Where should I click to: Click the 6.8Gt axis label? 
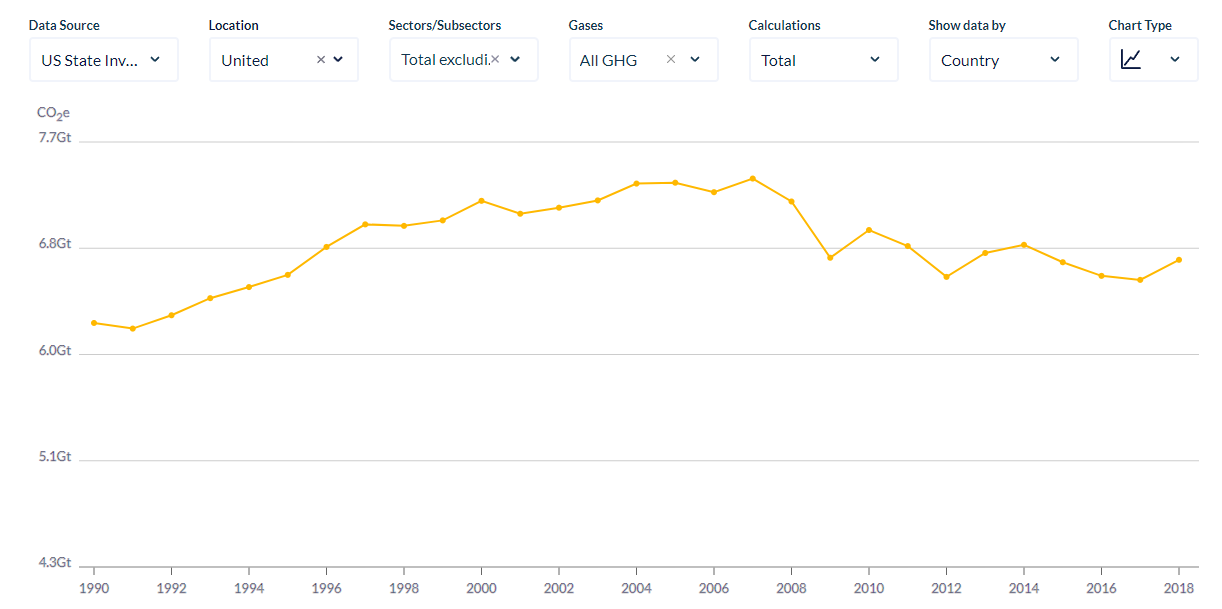(x=55, y=244)
